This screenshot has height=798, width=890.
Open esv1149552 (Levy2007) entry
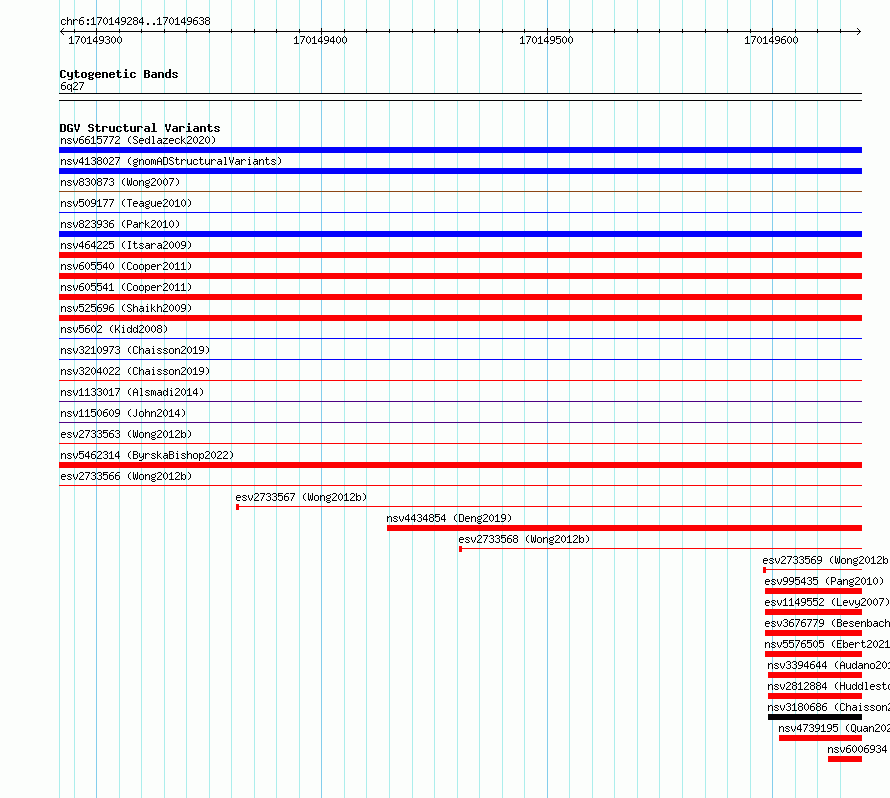pyautogui.click(x=827, y=602)
